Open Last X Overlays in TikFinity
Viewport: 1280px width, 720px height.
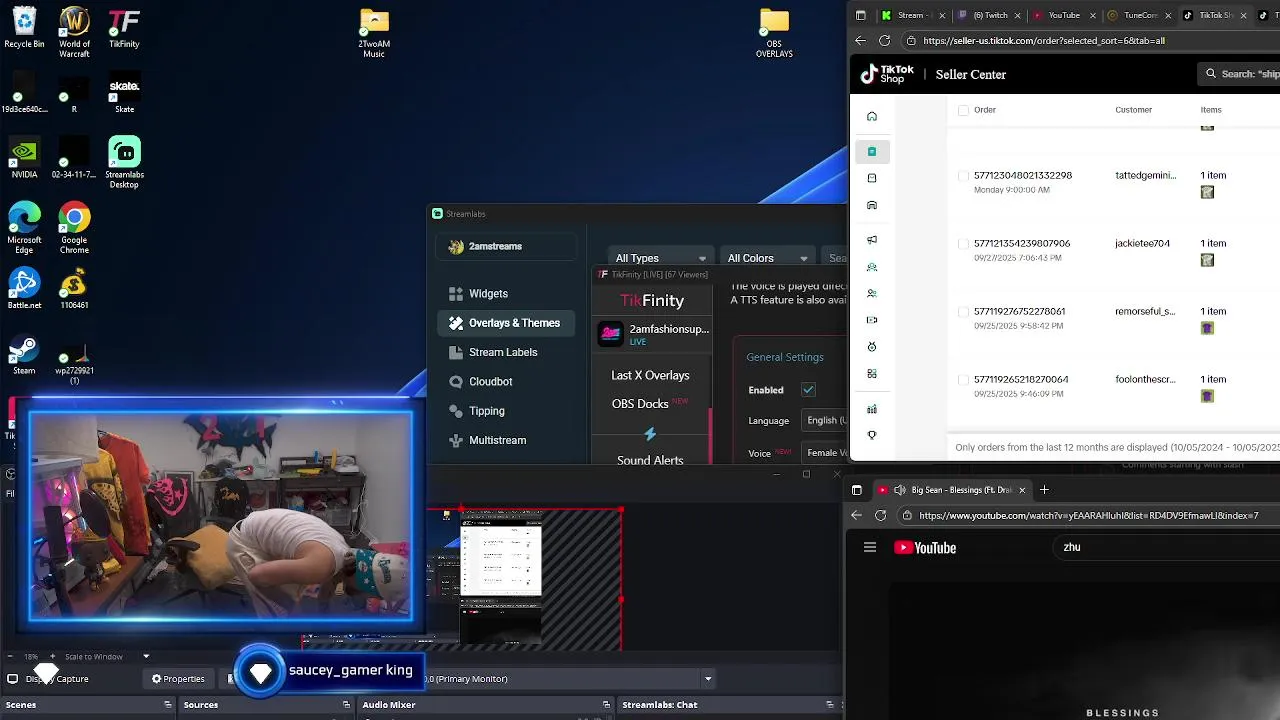[x=650, y=375]
